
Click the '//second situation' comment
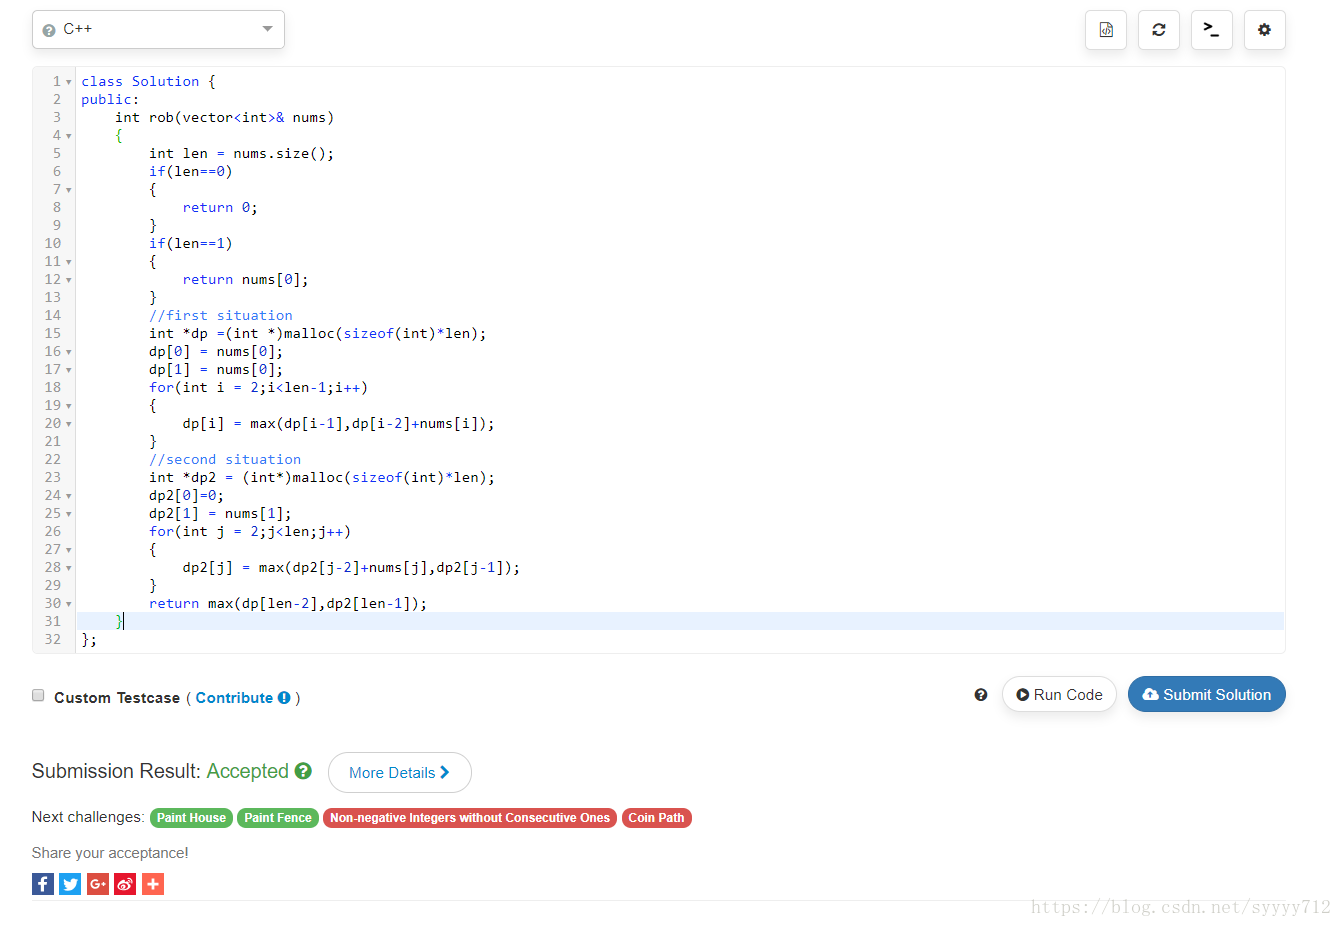point(225,460)
